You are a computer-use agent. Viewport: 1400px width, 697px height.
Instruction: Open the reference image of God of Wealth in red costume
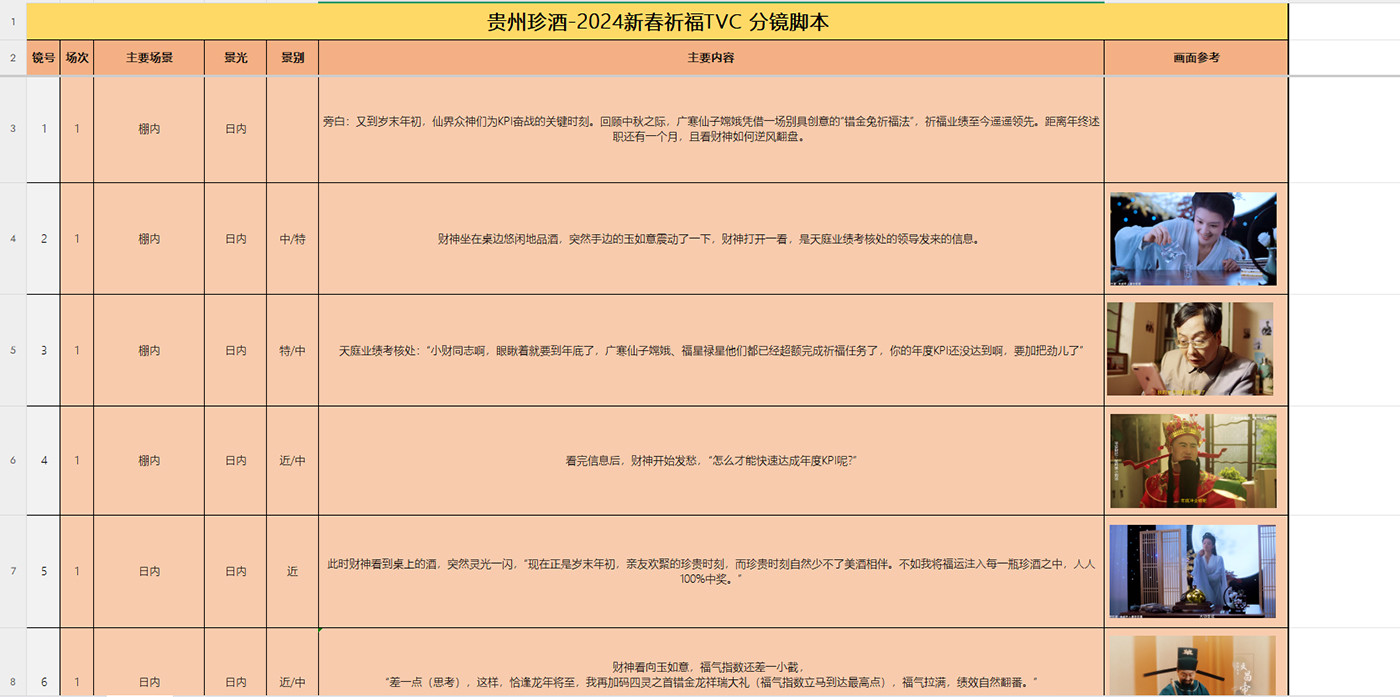1193,461
